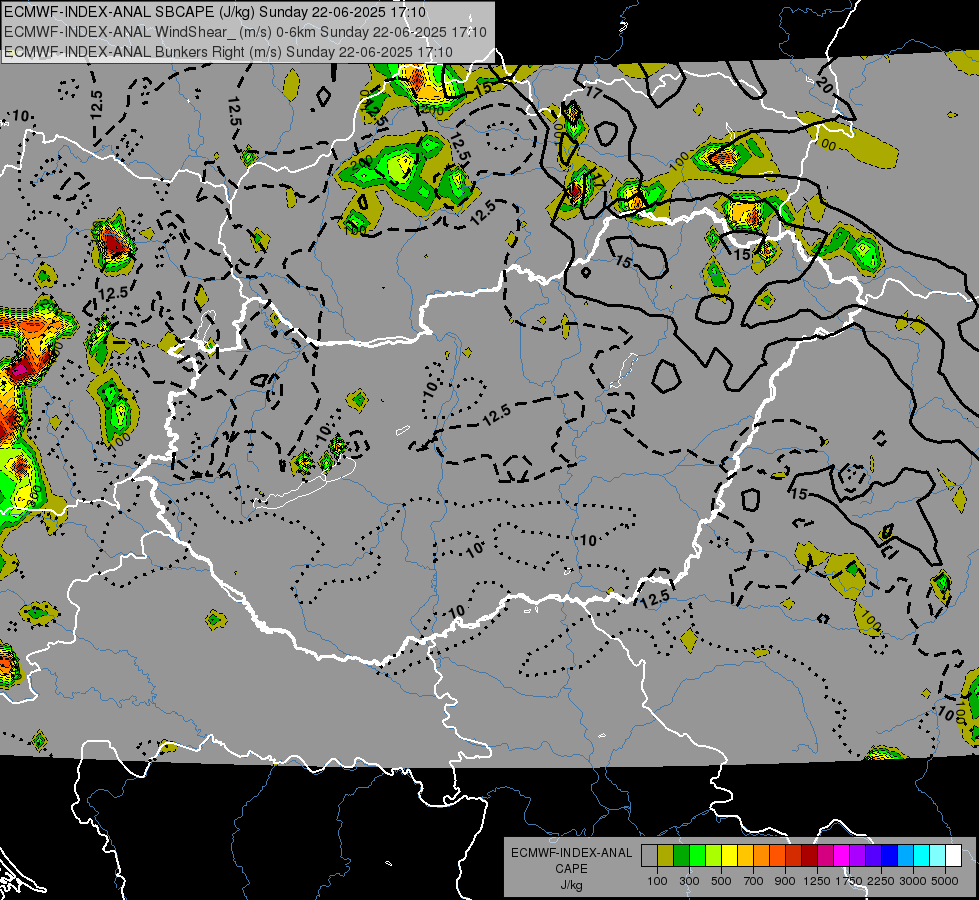The height and width of the screenshot is (900, 979).
Task: Select the pure blue legend swatch
Action: pyautogui.click(x=890, y=855)
